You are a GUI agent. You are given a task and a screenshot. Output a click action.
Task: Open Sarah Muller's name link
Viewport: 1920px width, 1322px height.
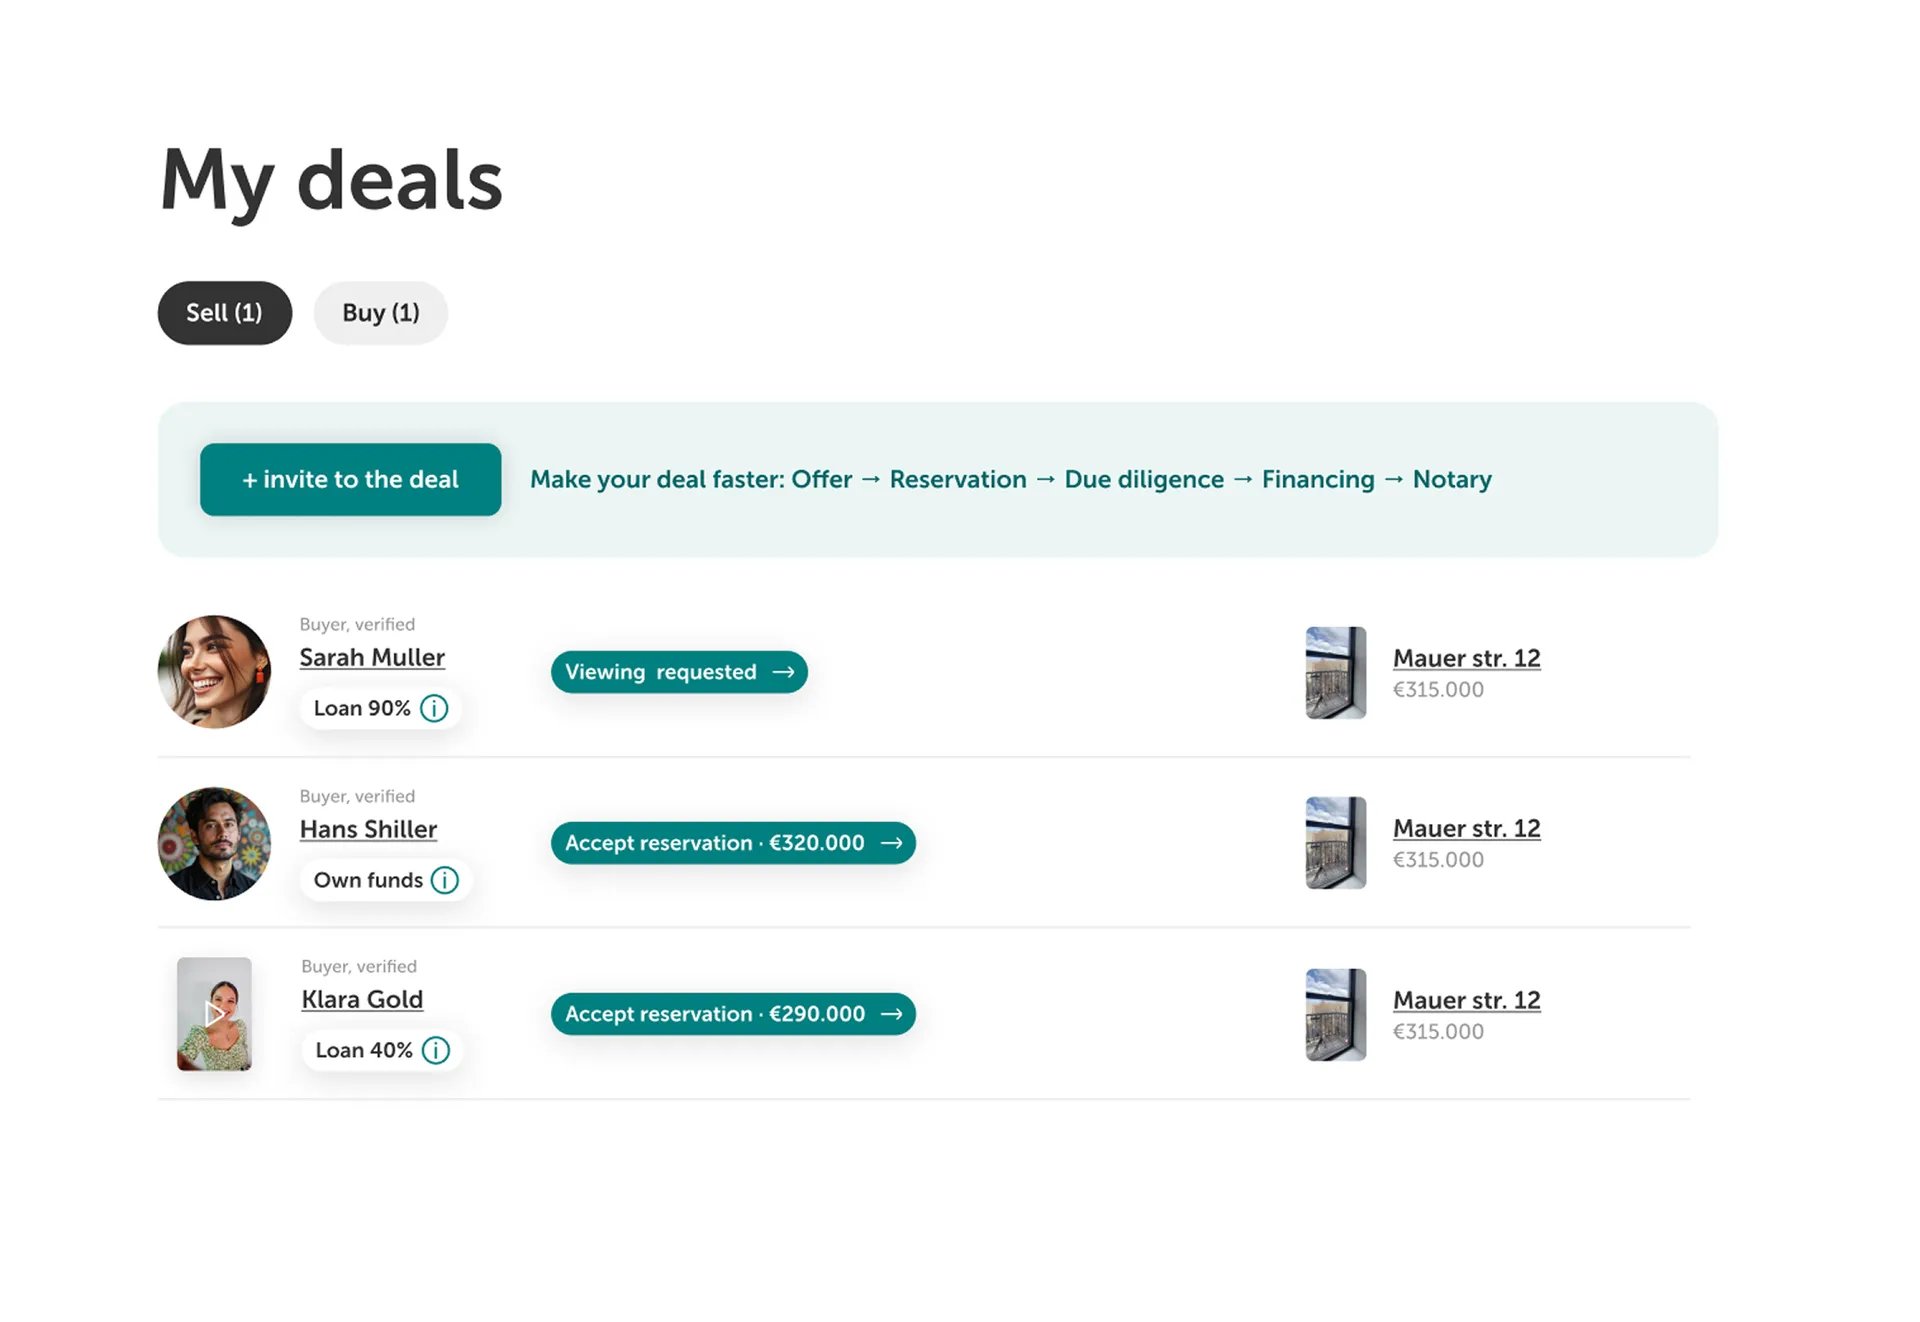[372, 657]
